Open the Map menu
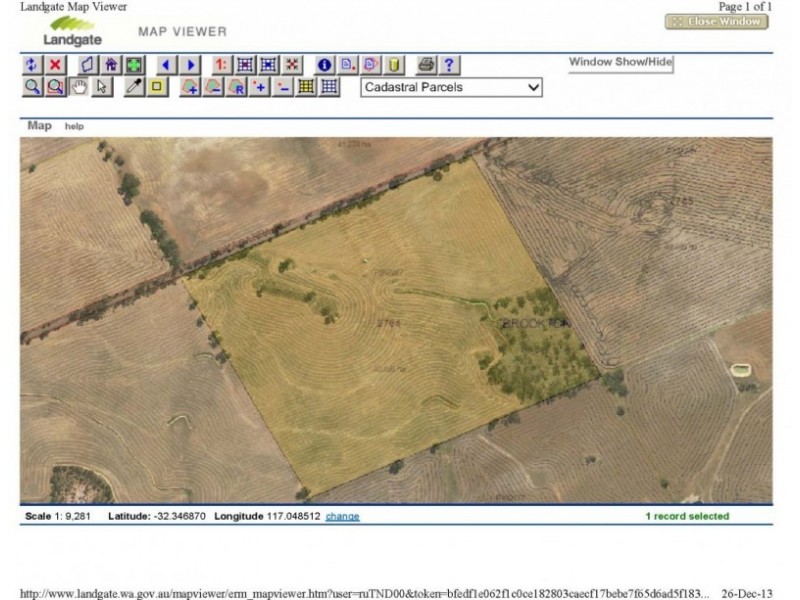This screenshot has width=800, height=600. point(38,126)
